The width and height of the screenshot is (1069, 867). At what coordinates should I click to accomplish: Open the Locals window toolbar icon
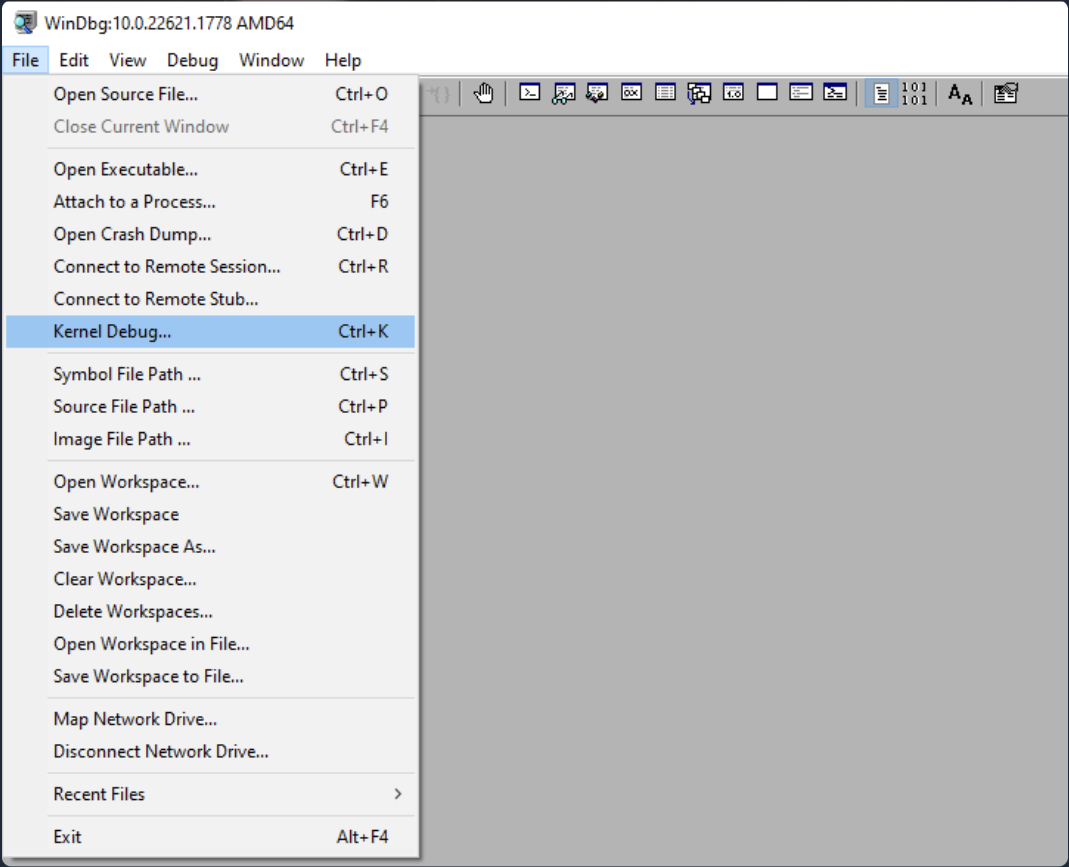[x=598, y=93]
